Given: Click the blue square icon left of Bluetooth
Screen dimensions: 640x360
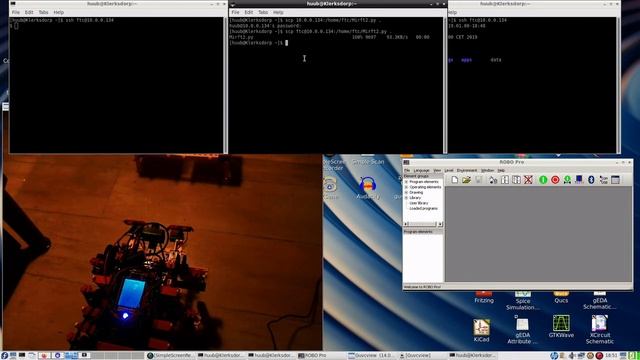Looking at the screenshot, I should (579, 180).
